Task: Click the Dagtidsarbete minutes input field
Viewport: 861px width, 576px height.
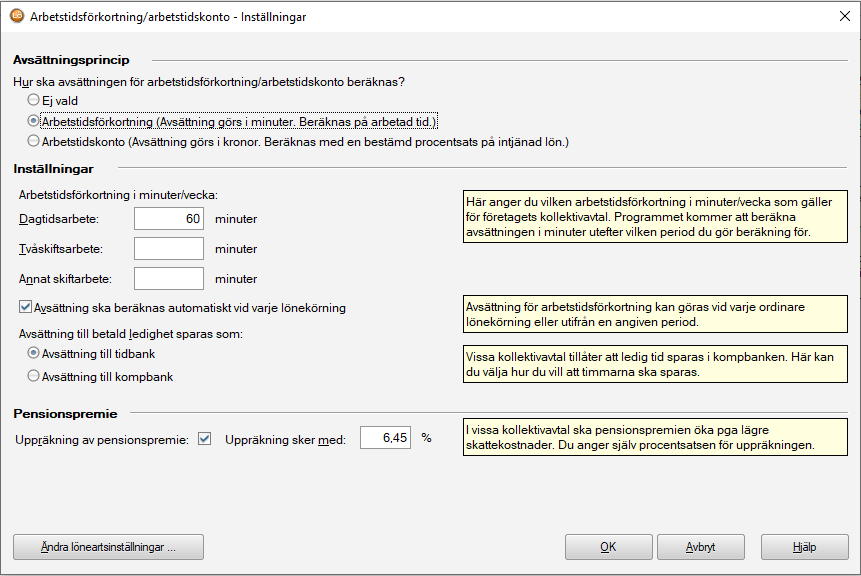Action: (169, 219)
